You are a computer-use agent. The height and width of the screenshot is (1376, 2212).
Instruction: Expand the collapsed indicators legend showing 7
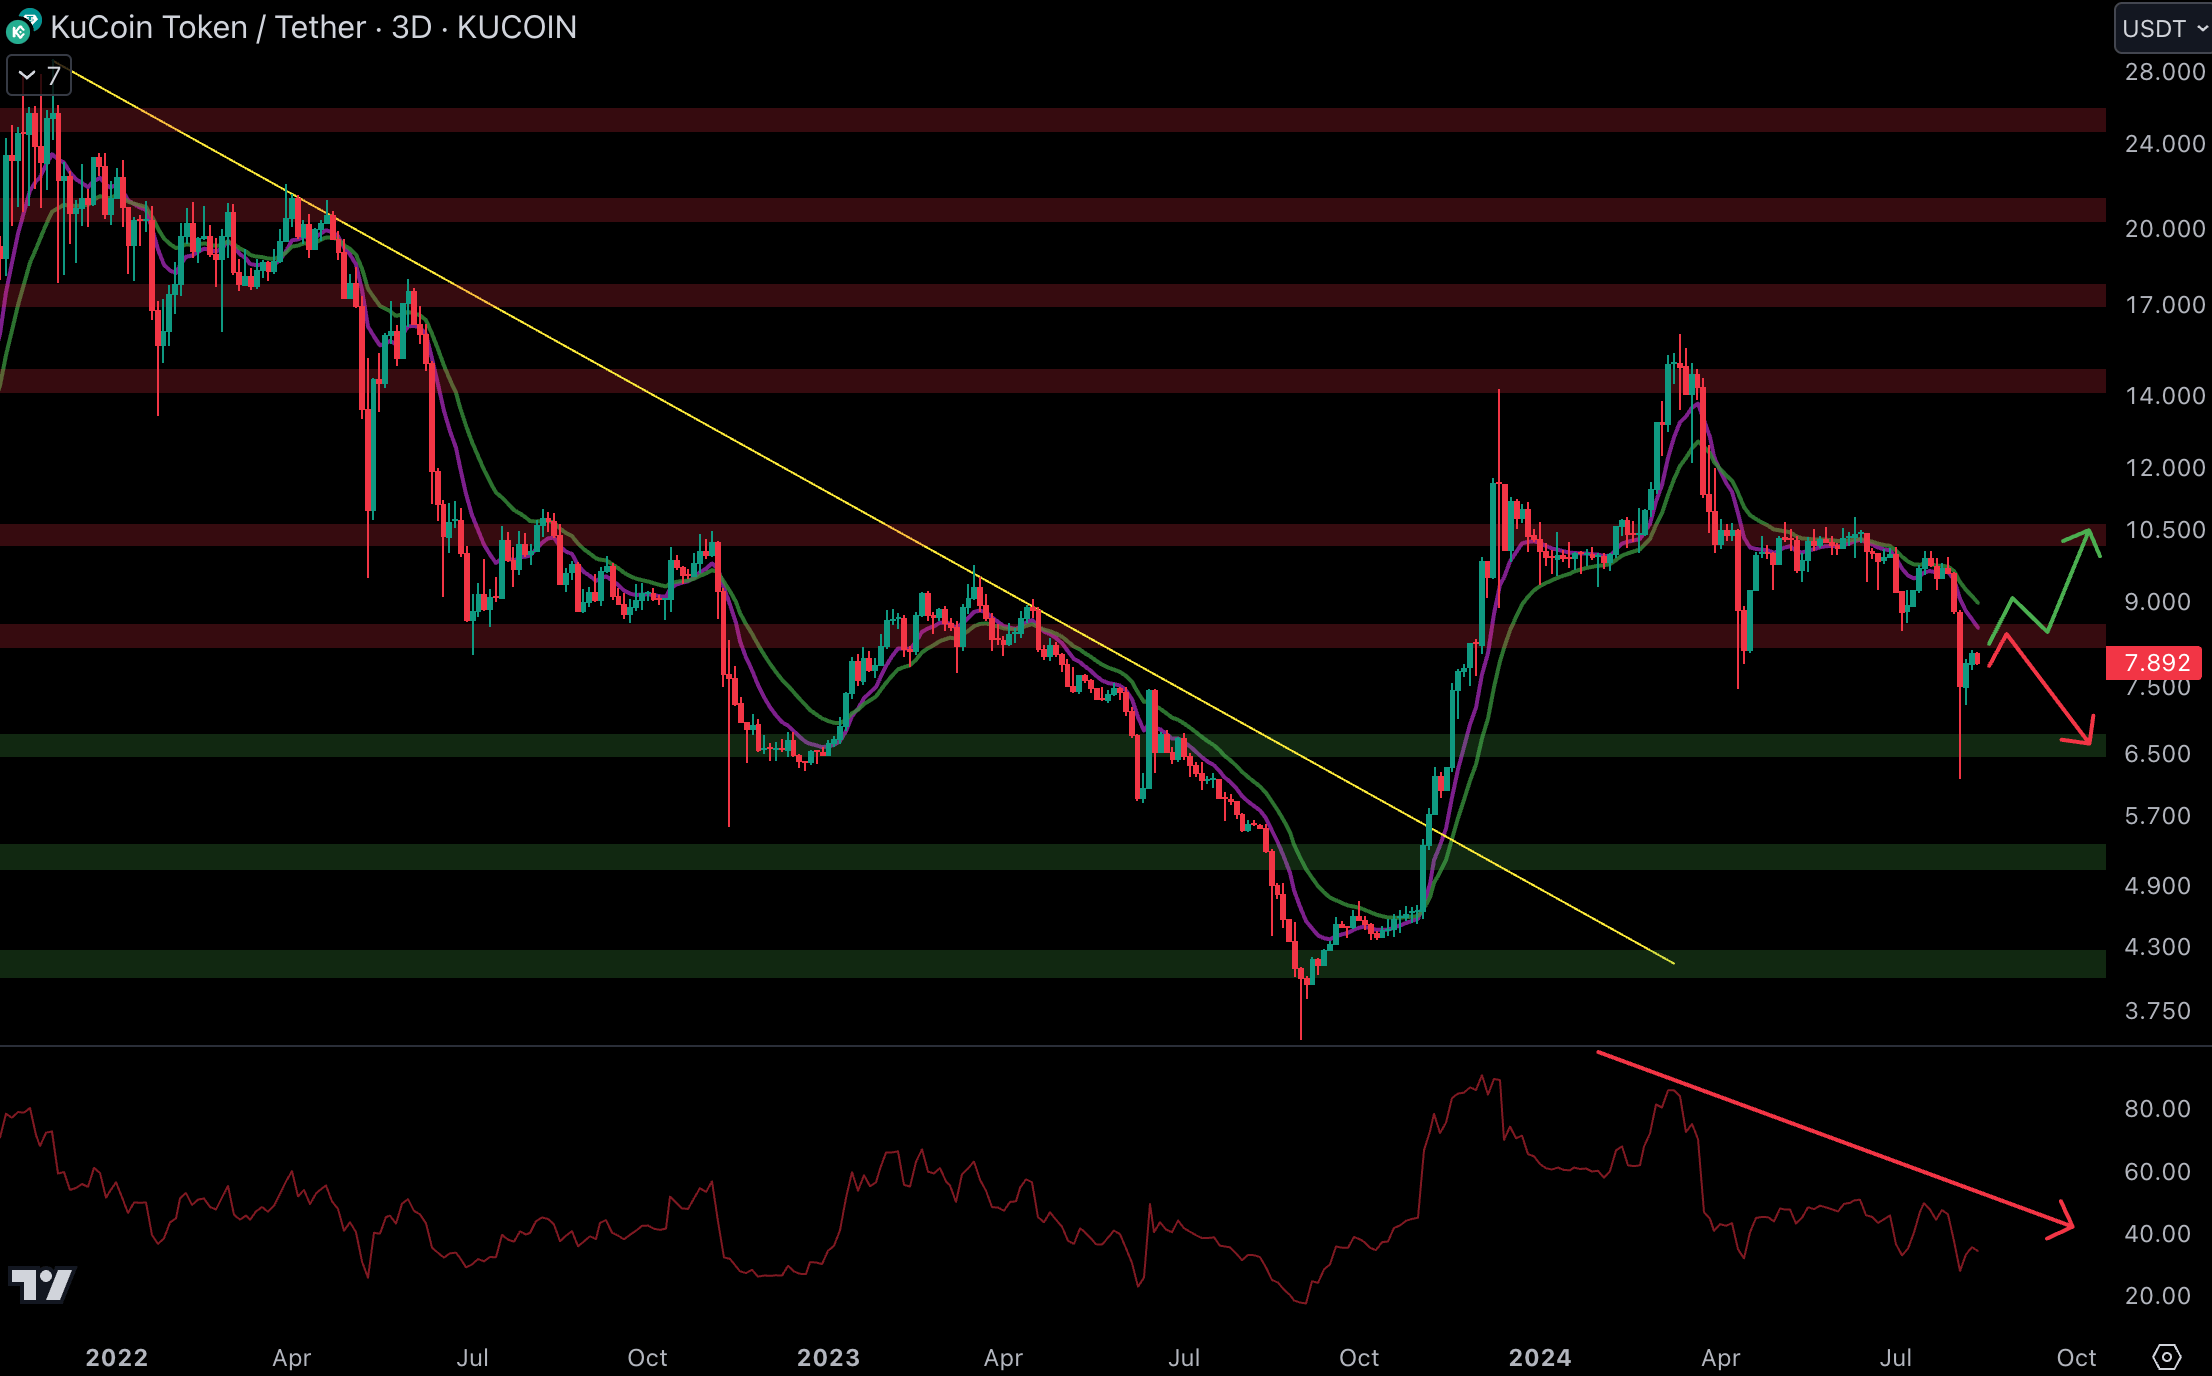[39, 75]
